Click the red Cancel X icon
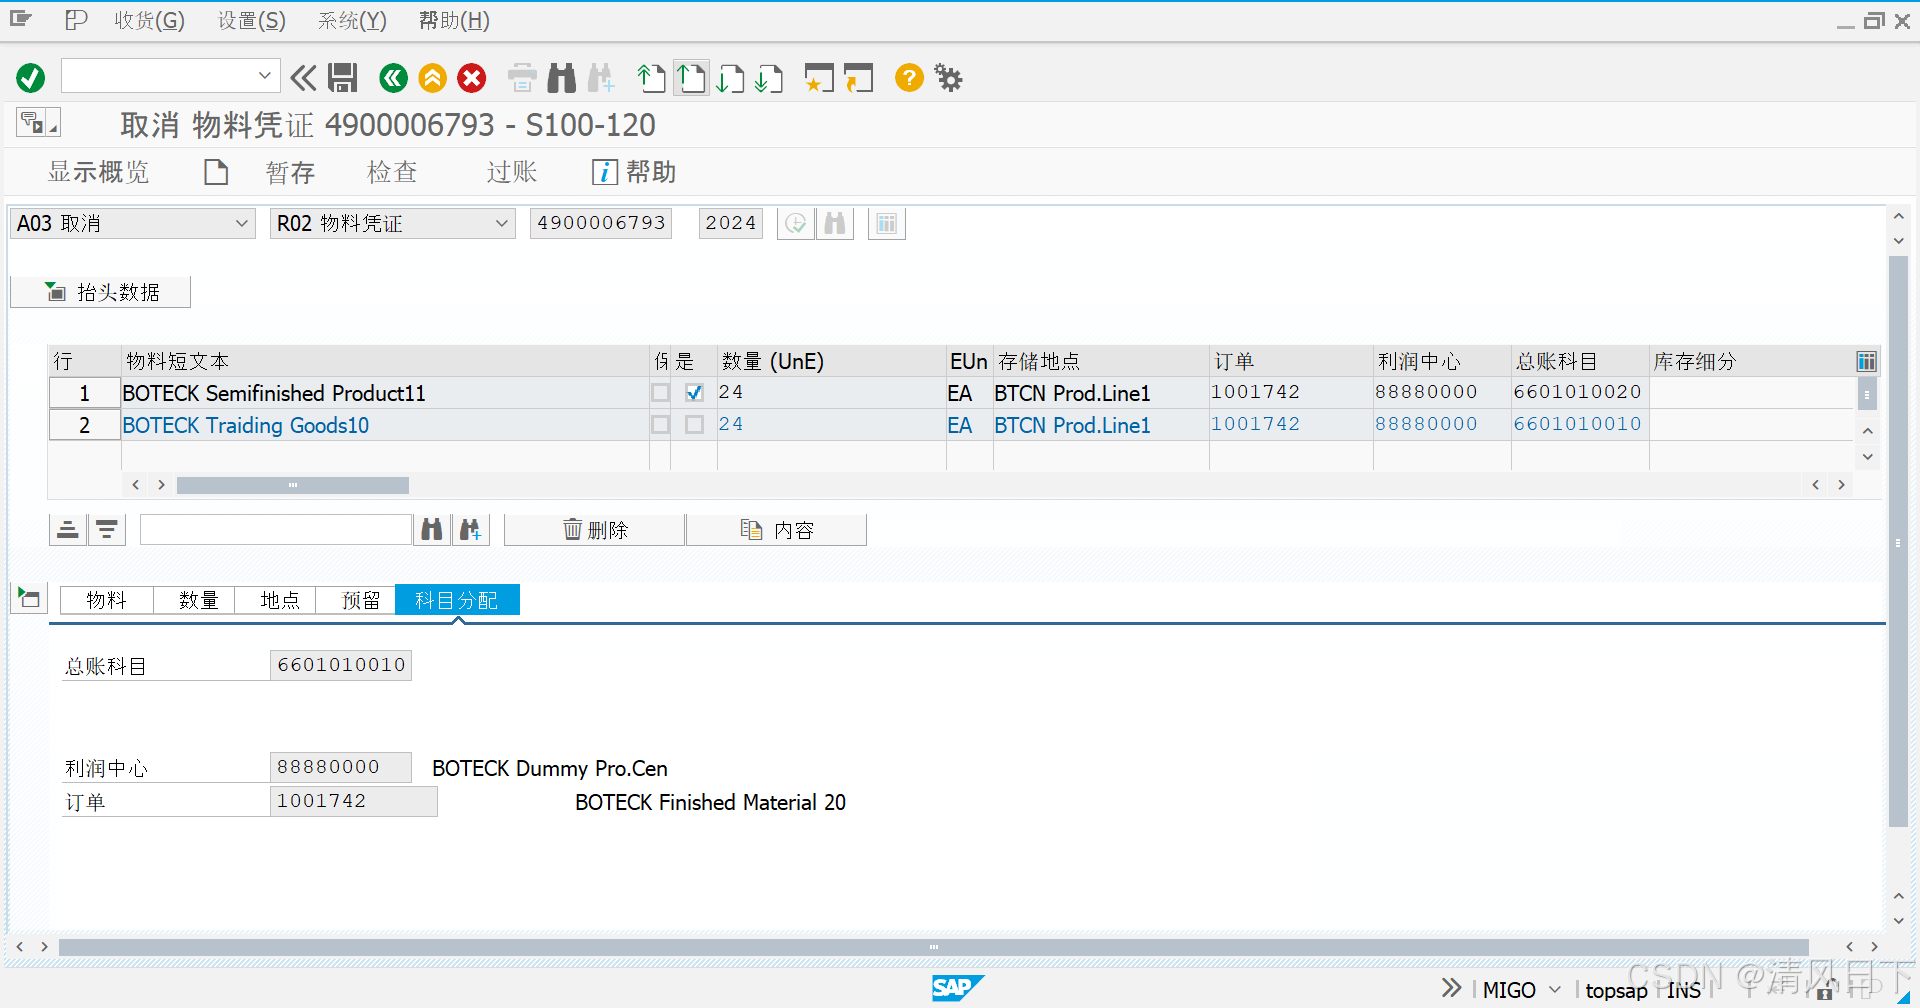This screenshot has height=1008, width=1920. coord(472,77)
